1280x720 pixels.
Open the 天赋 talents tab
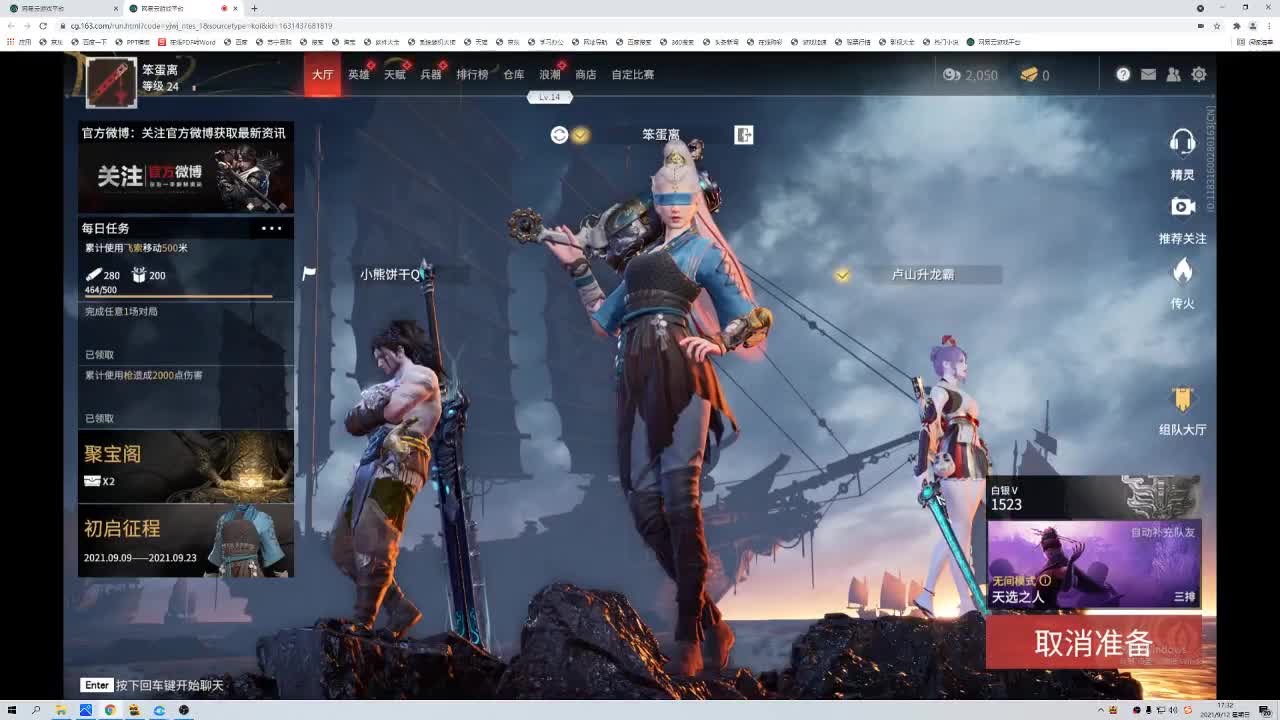pos(395,75)
